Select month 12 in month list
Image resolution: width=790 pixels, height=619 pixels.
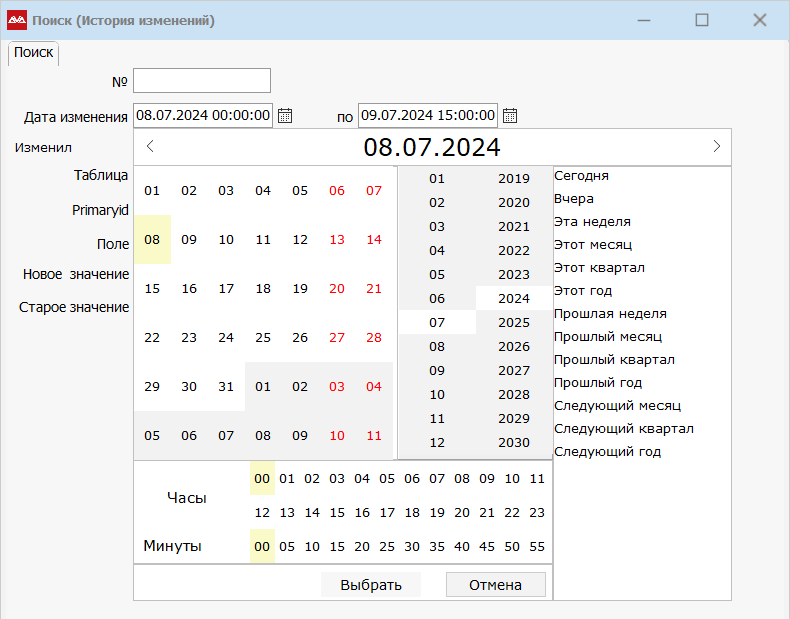pyautogui.click(x=437, y=443)
